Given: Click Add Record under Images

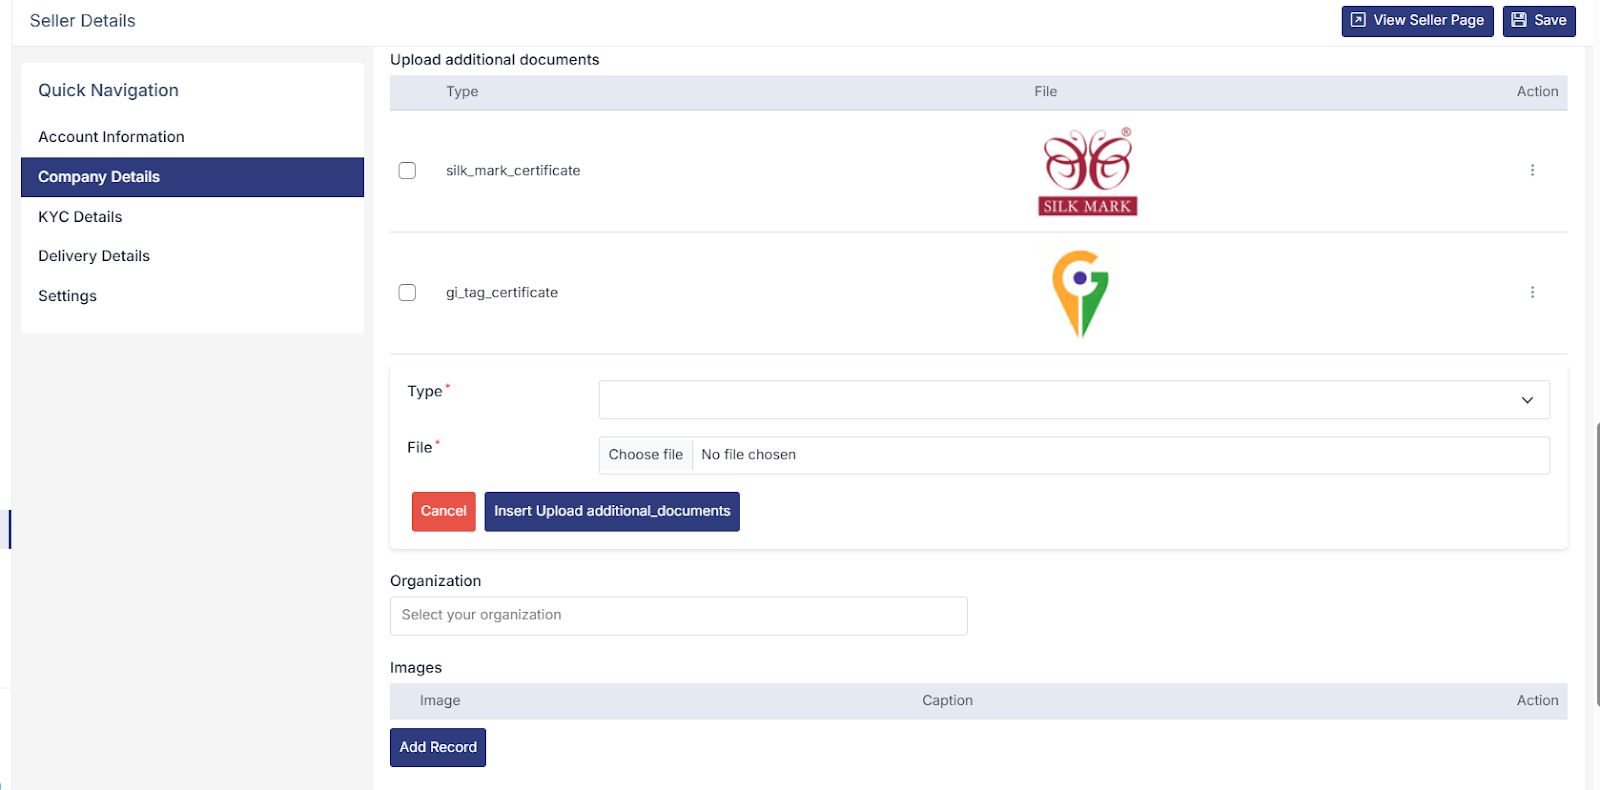Looking at the screenshot, I should 438,748.
